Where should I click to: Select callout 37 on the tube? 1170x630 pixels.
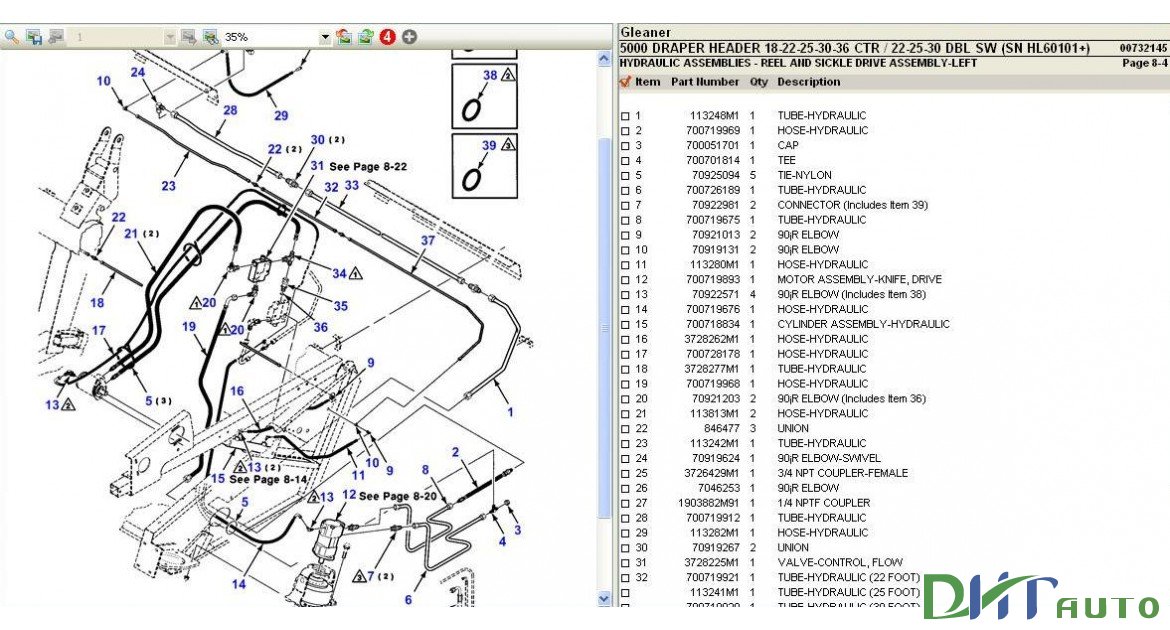(428, 240)
